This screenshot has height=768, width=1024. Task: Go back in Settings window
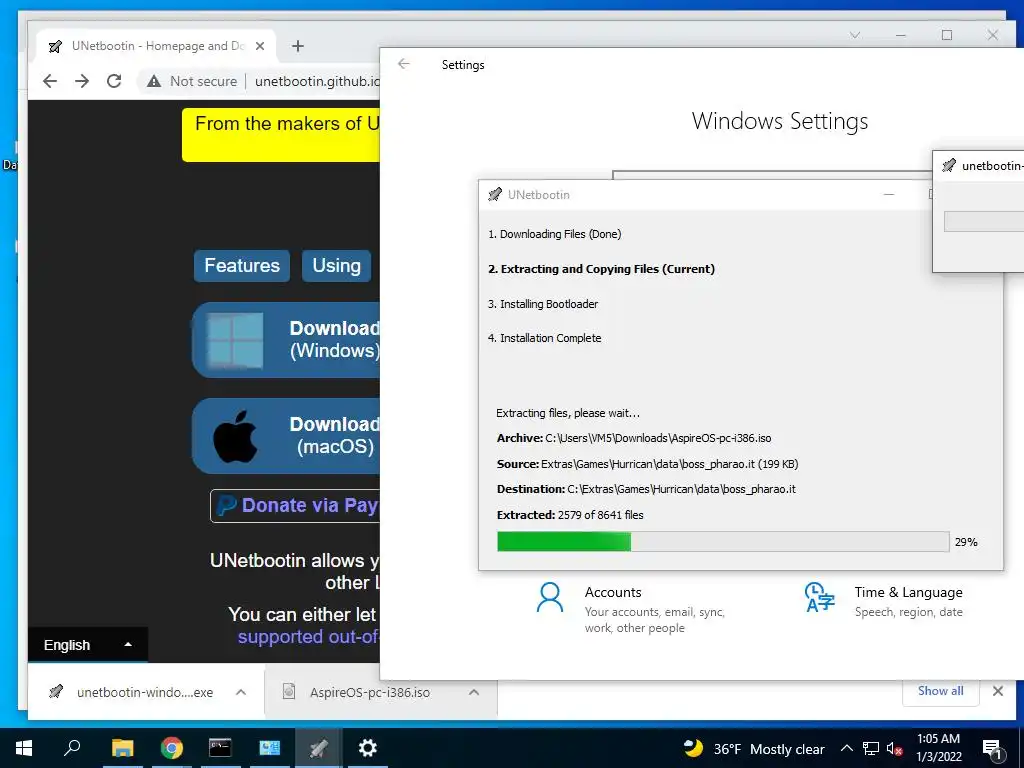[x=404, y=64]
